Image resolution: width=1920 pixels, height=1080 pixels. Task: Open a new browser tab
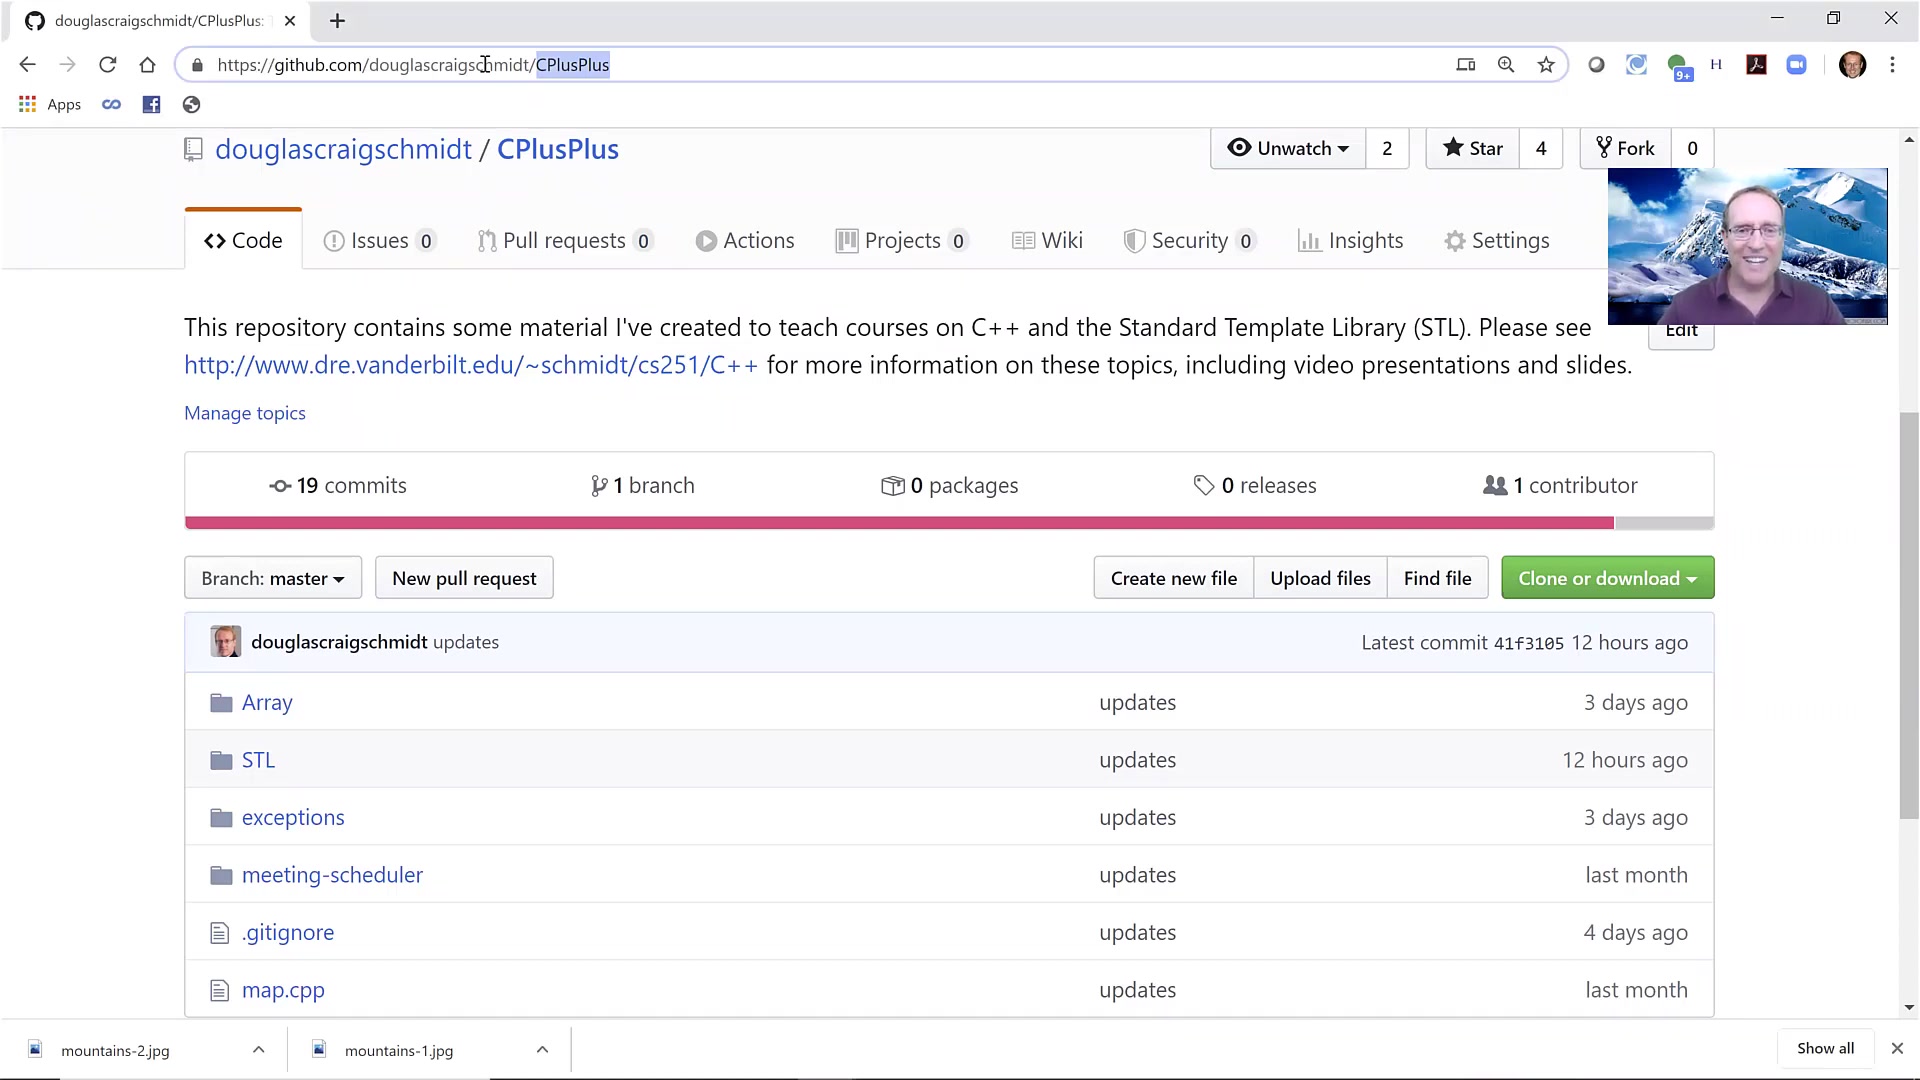point(338,21)
